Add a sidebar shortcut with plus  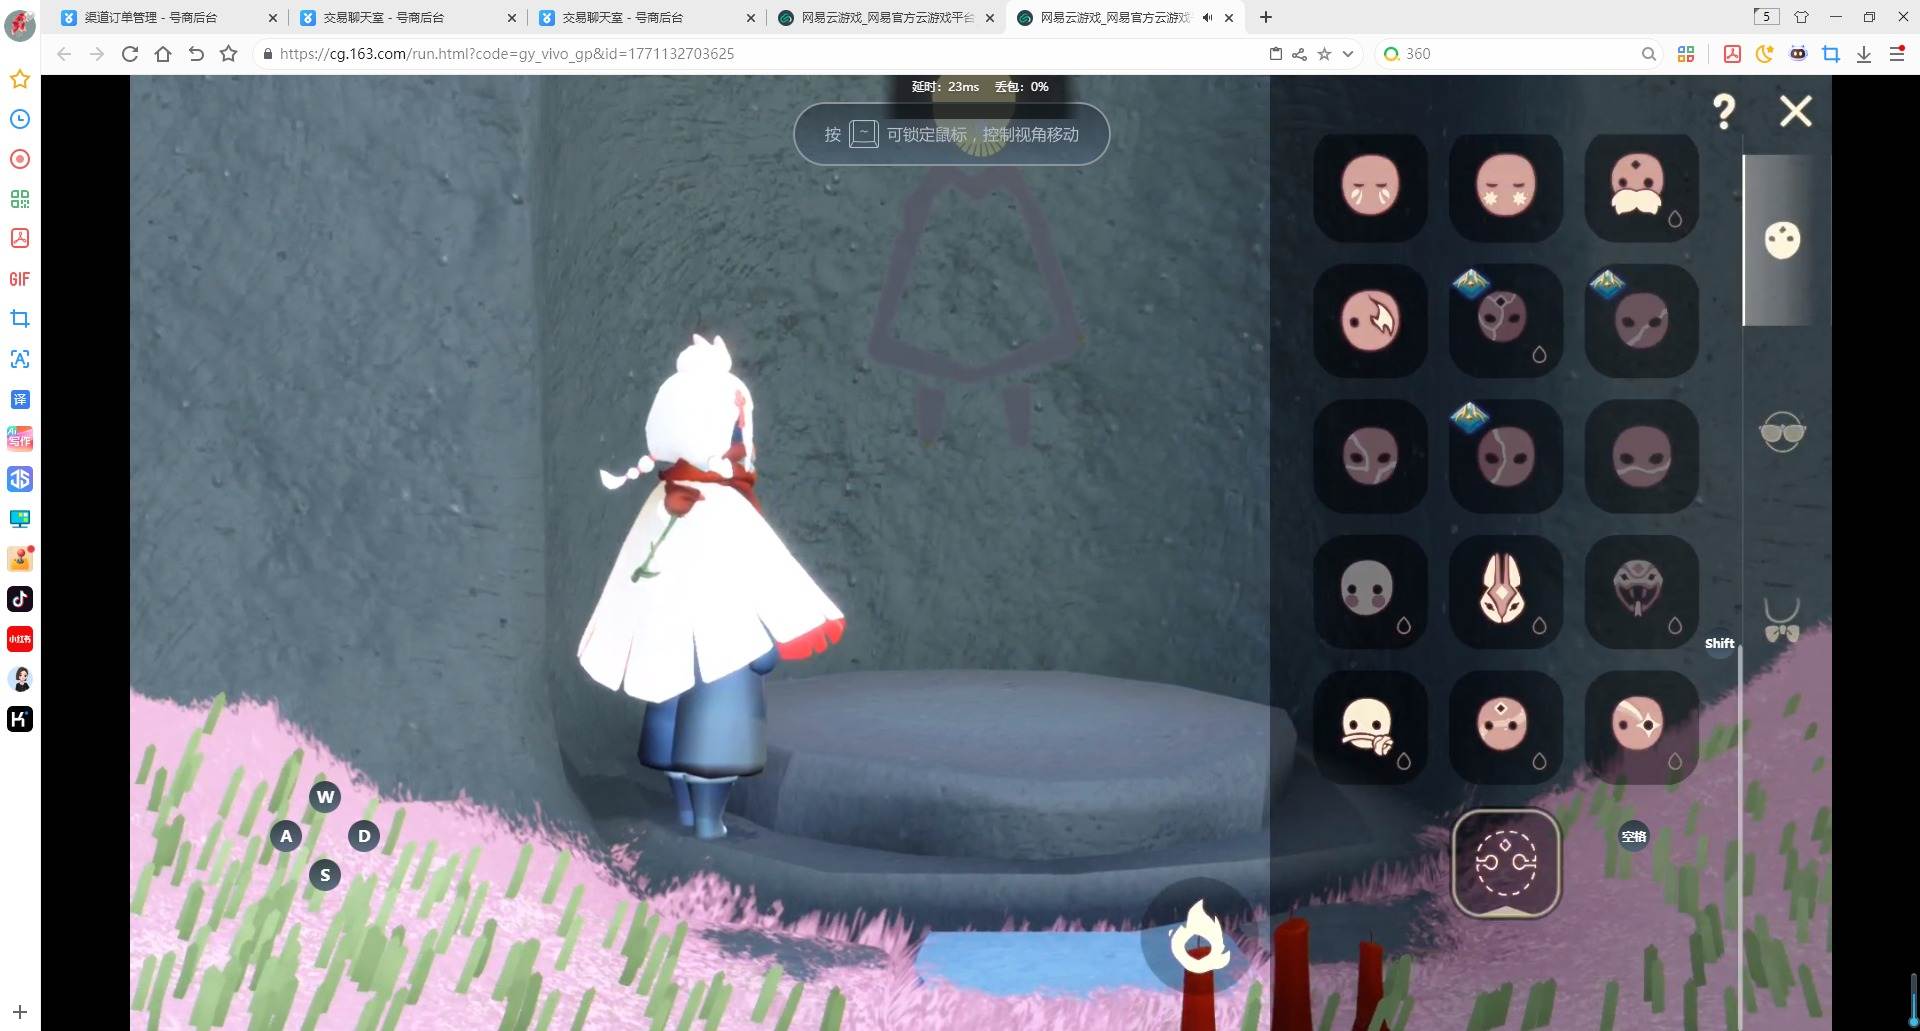(20, 1012)
